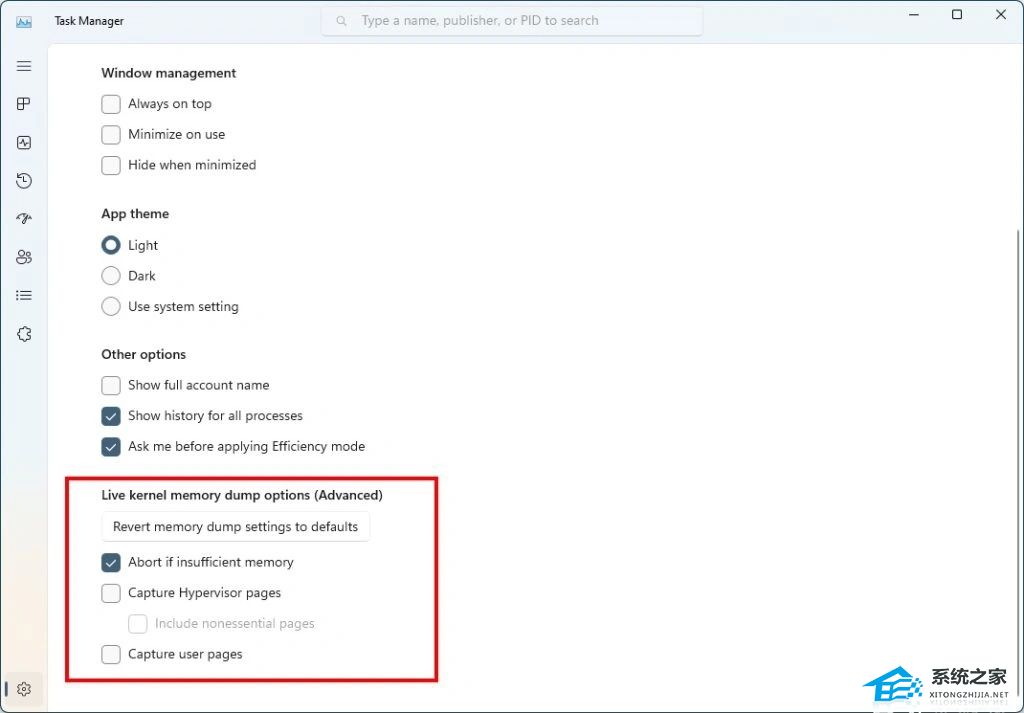Open the Startup apps page icon
Screen dimensions: 1024x713
(x=24, y=219)
